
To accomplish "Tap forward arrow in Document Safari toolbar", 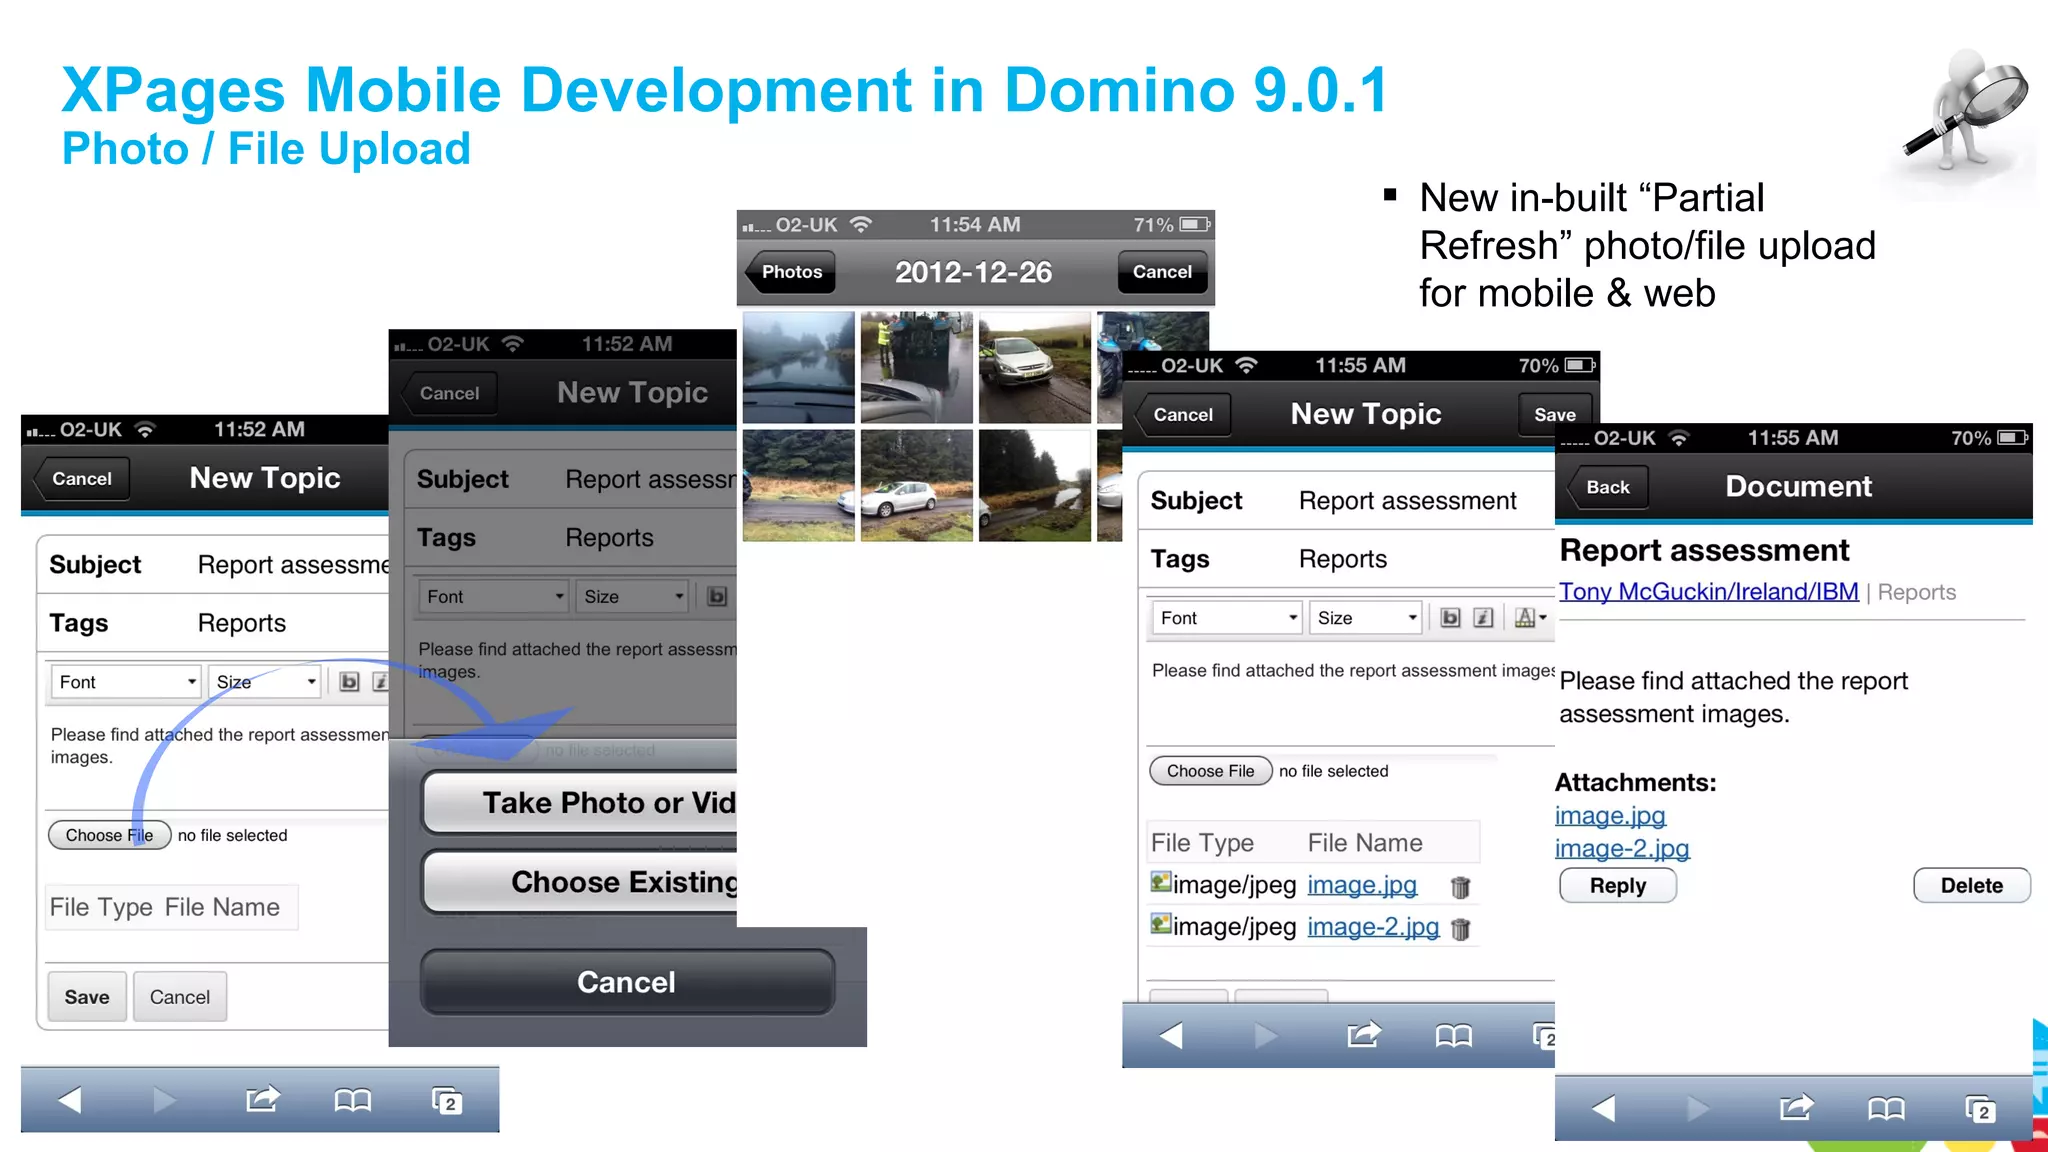I will pos(1698,1108).
